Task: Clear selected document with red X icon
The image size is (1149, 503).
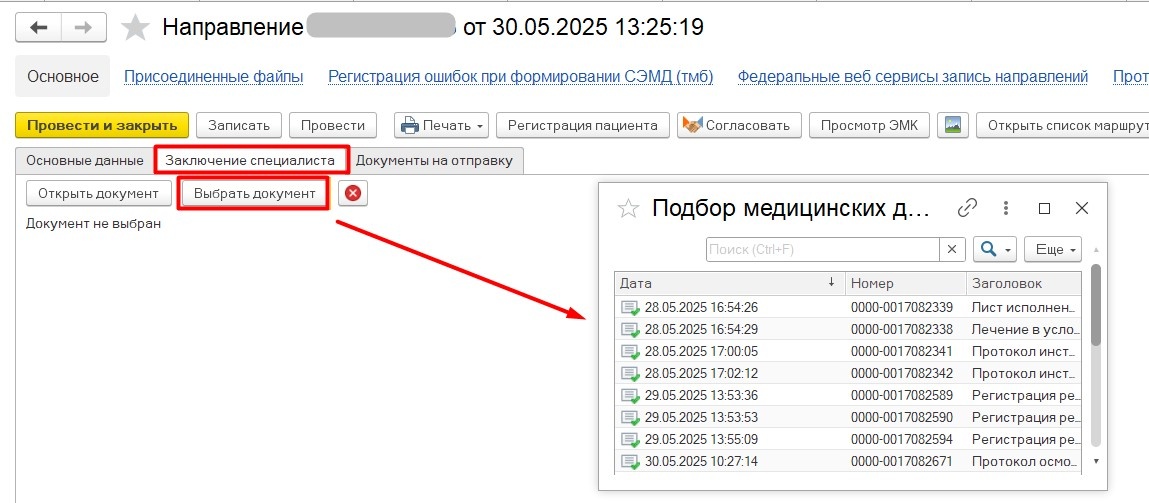Action: tap(352, 193)
